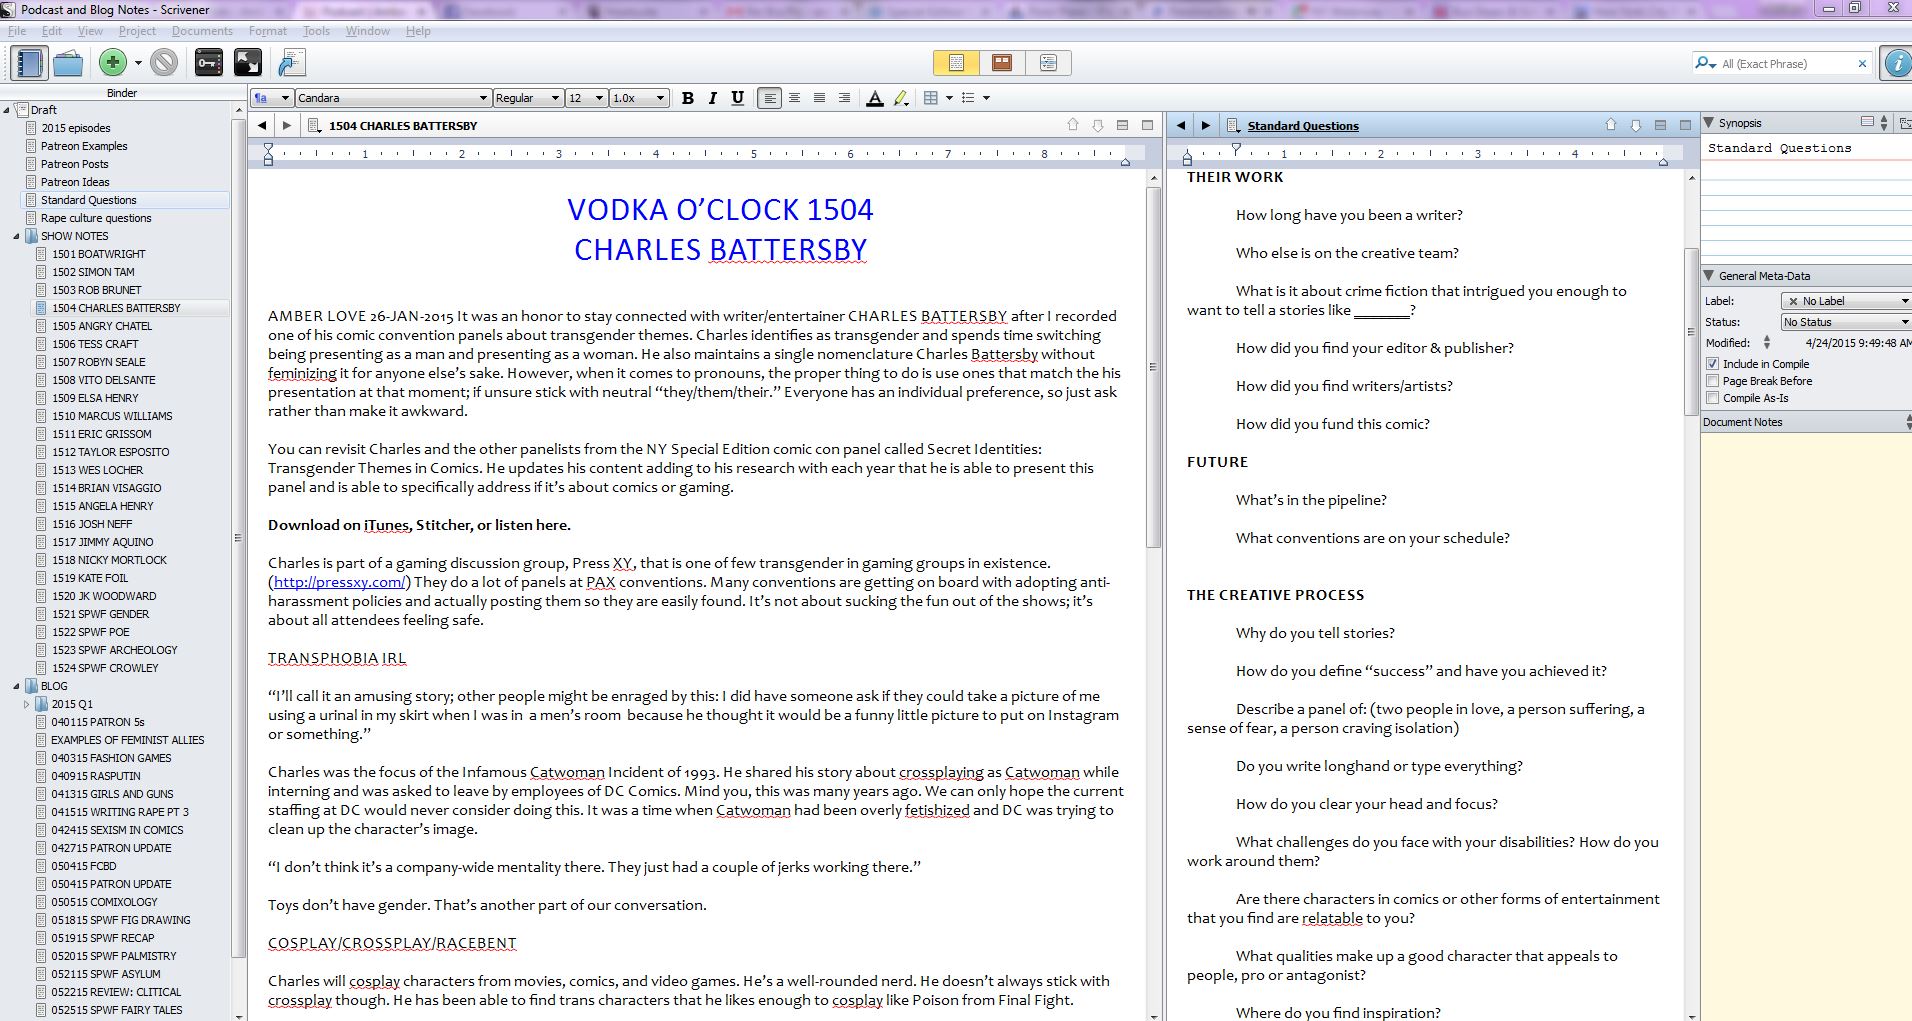Insert table via table icon

(x=931, y=98)
